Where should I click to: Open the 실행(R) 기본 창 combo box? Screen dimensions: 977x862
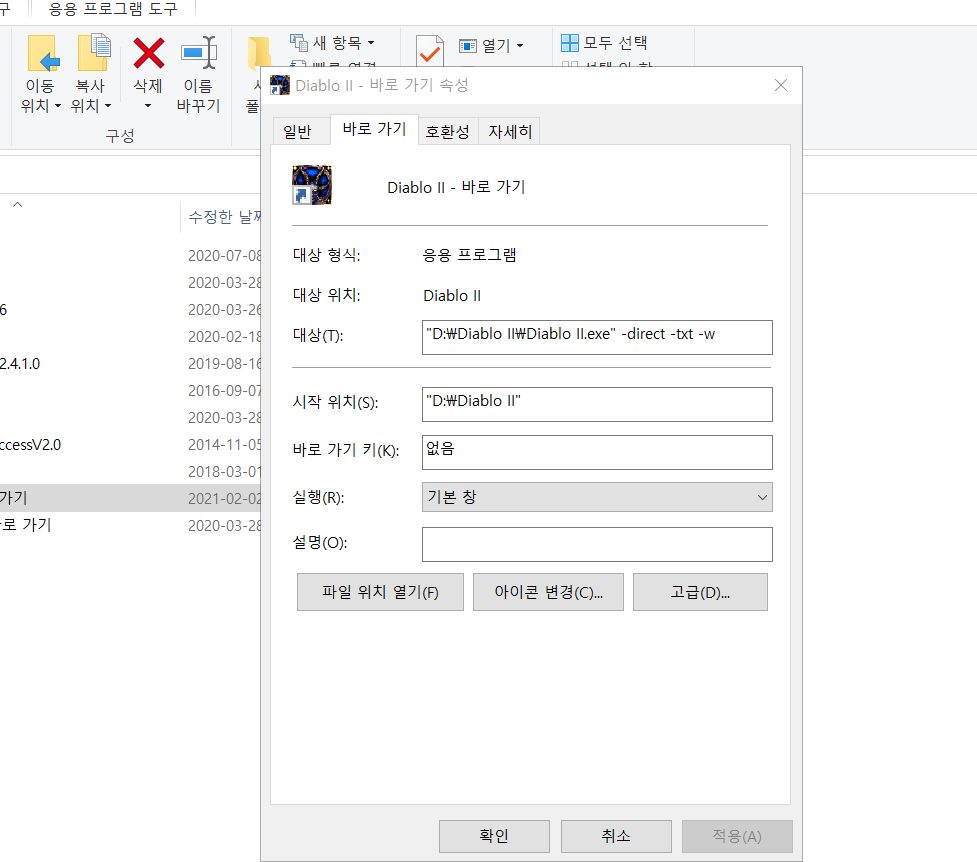(597, 497)
